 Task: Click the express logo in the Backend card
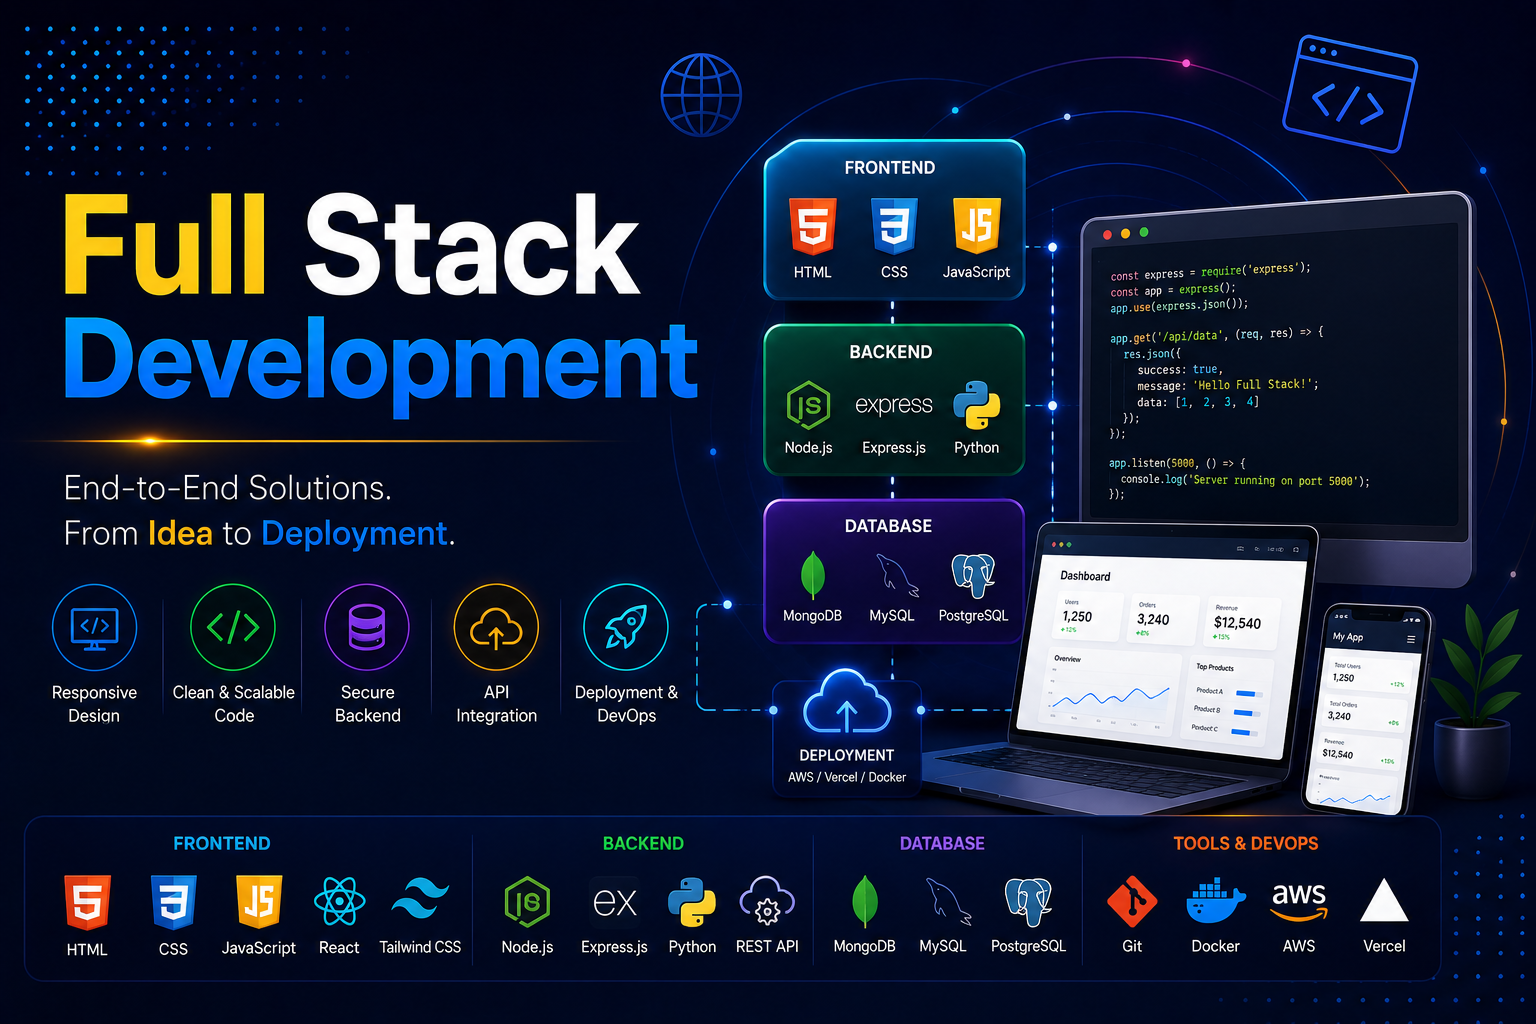894,405
